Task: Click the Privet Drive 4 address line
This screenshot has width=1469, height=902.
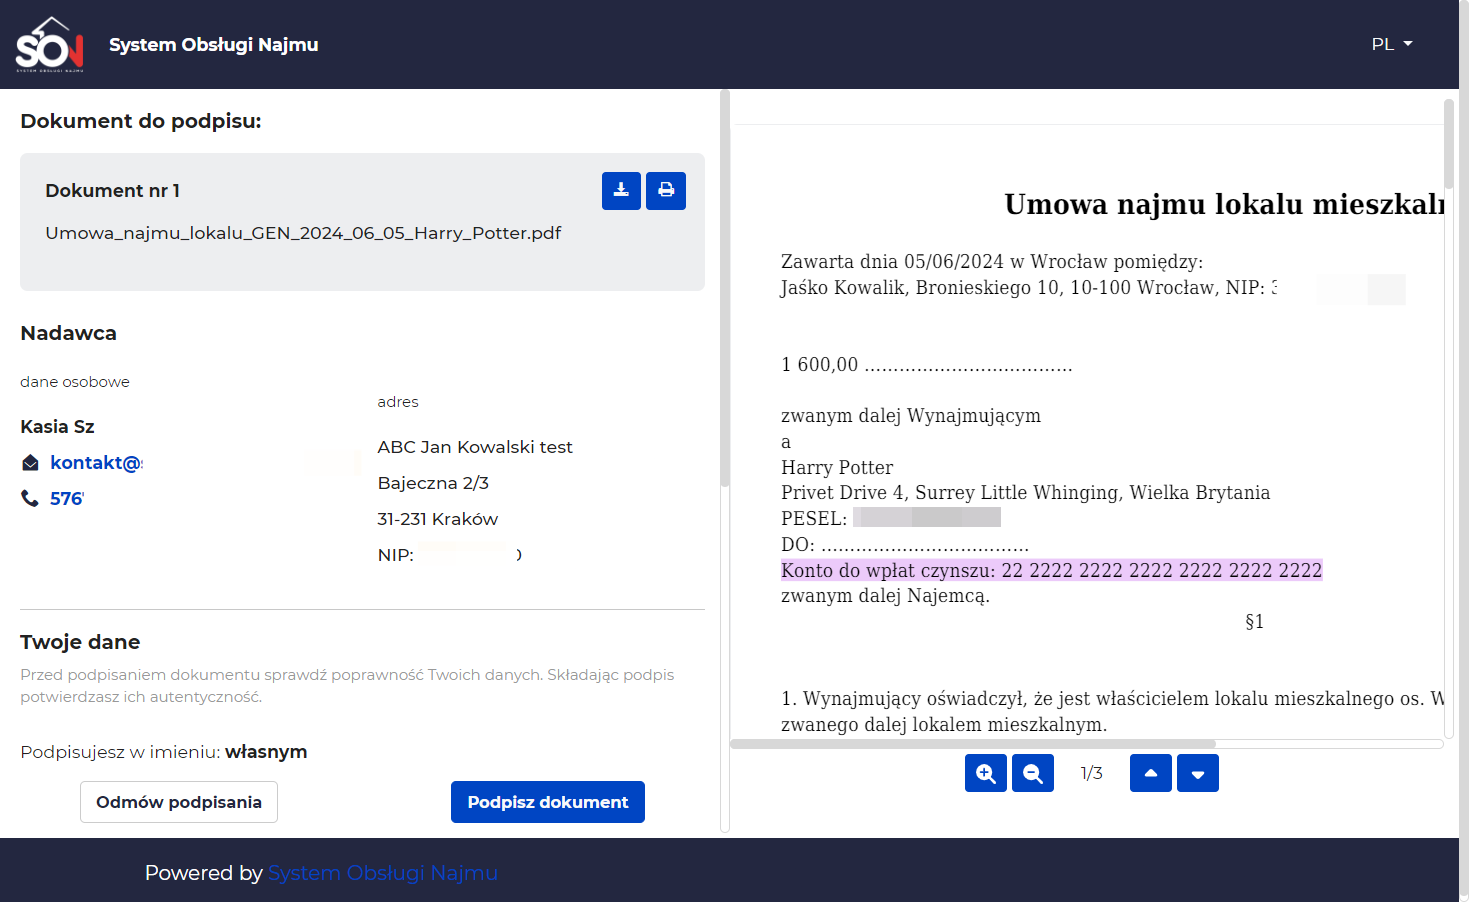Action: (x=1026, y=492)
